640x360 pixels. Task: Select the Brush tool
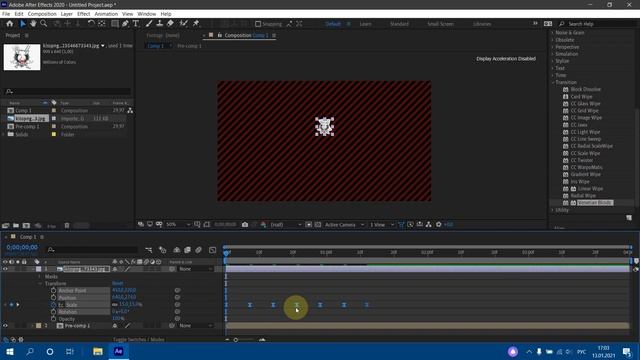coord(149,24)
